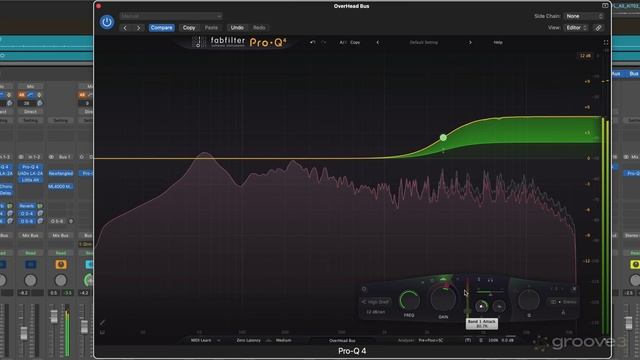Click the Compare button

[162, 28]
